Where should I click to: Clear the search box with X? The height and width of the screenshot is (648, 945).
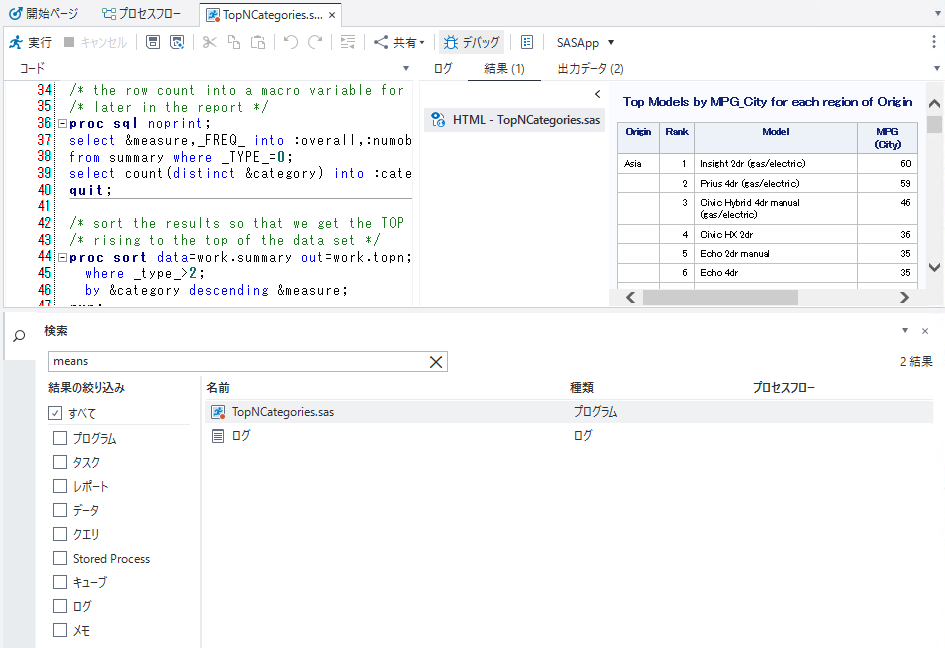[x=436, y=362]
